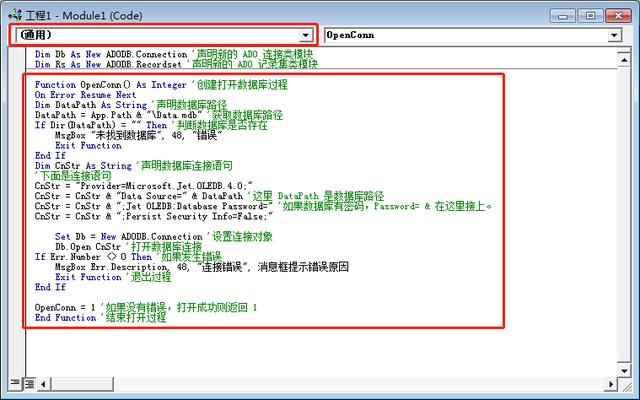
Task: Open the OpenConn procedure dropdown arrow
Action: (x=614, y=36)
